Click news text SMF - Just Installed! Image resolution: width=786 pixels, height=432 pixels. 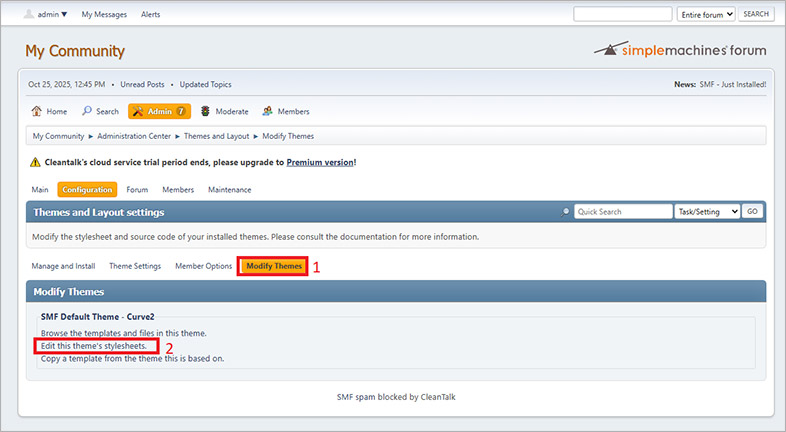pyautogui.click(x=733, y=84)
